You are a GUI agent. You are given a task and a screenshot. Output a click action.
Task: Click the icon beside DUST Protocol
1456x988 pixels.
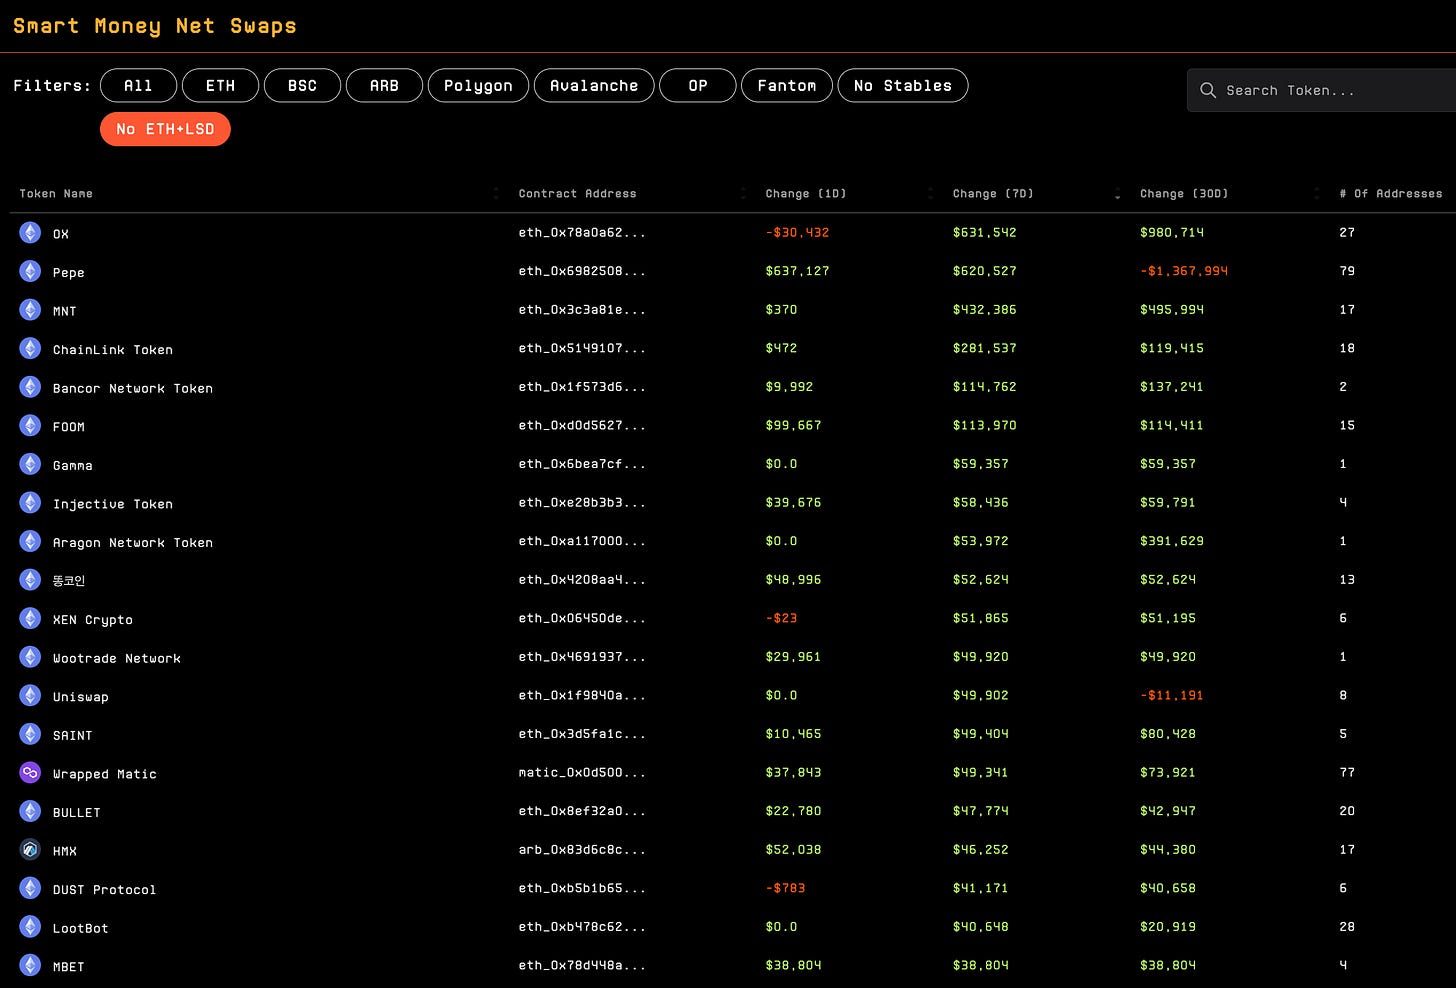tap(30, 888)
